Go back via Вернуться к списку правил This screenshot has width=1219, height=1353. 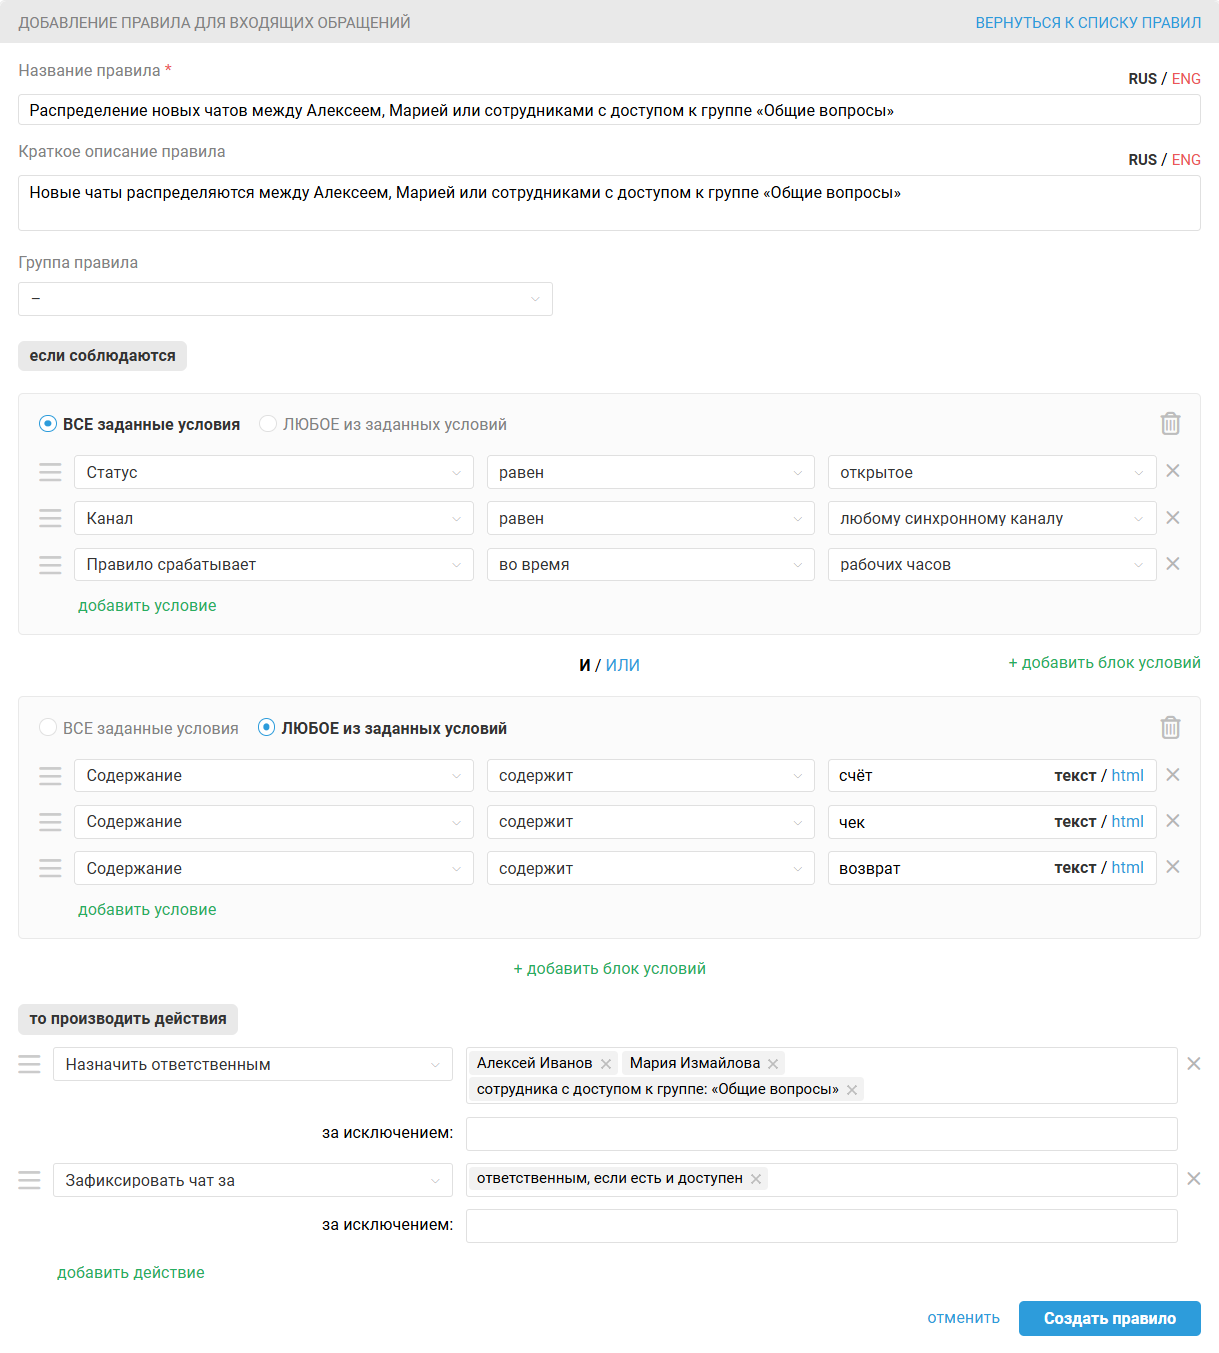coord(1088,22)
